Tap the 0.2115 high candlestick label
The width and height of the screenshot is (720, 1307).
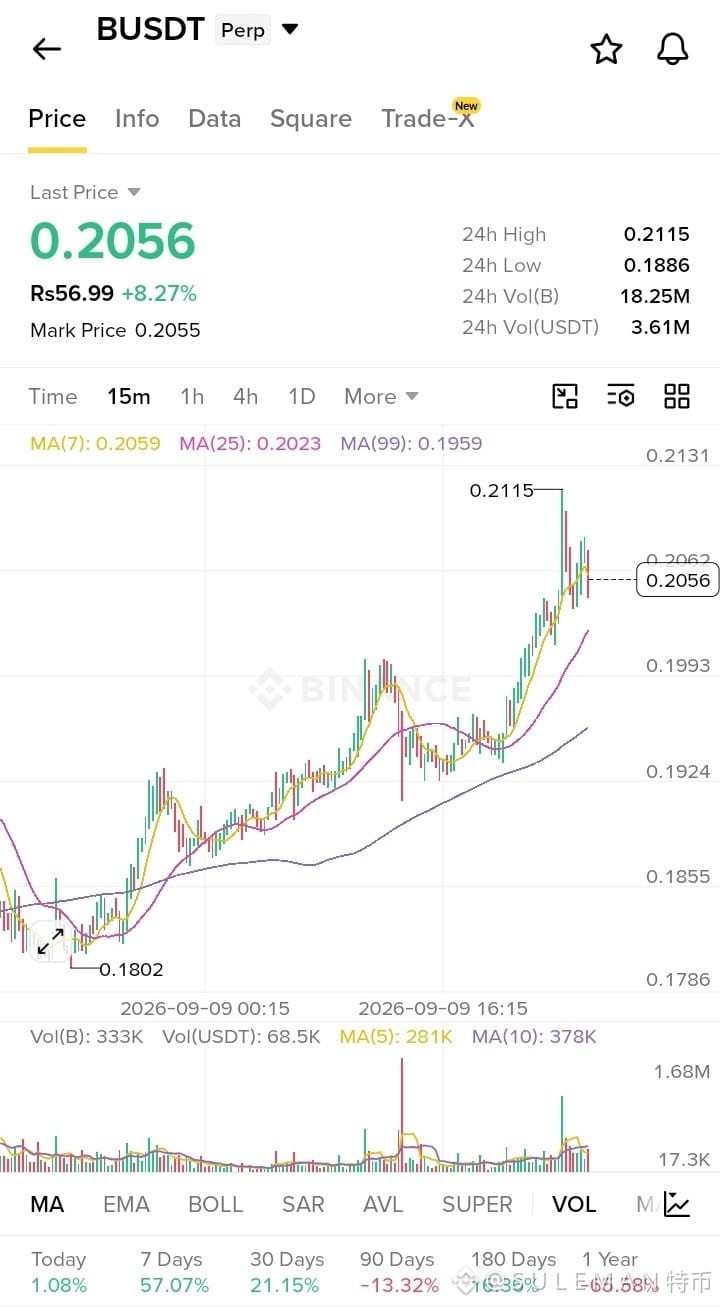click(501, 490)
